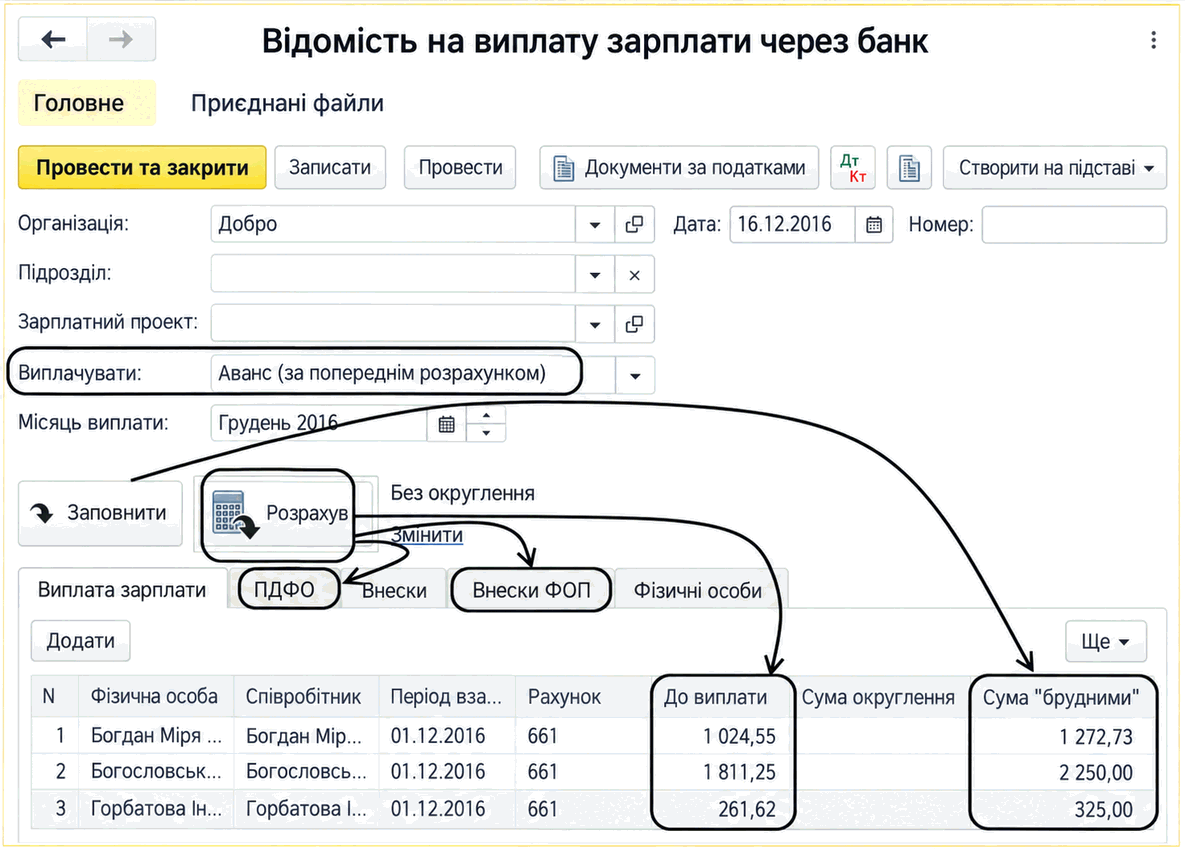Increase the payment month by one

486,416
